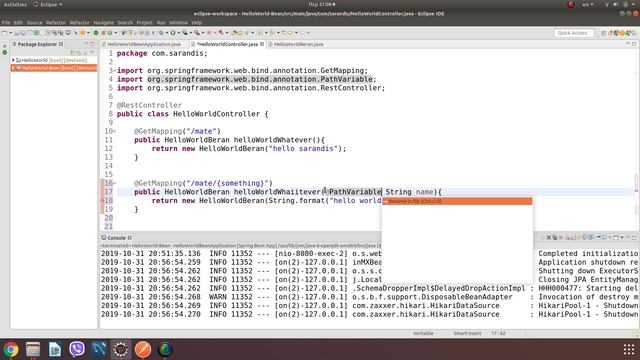
Task: Open the Run menu
Action: [161, 22]
